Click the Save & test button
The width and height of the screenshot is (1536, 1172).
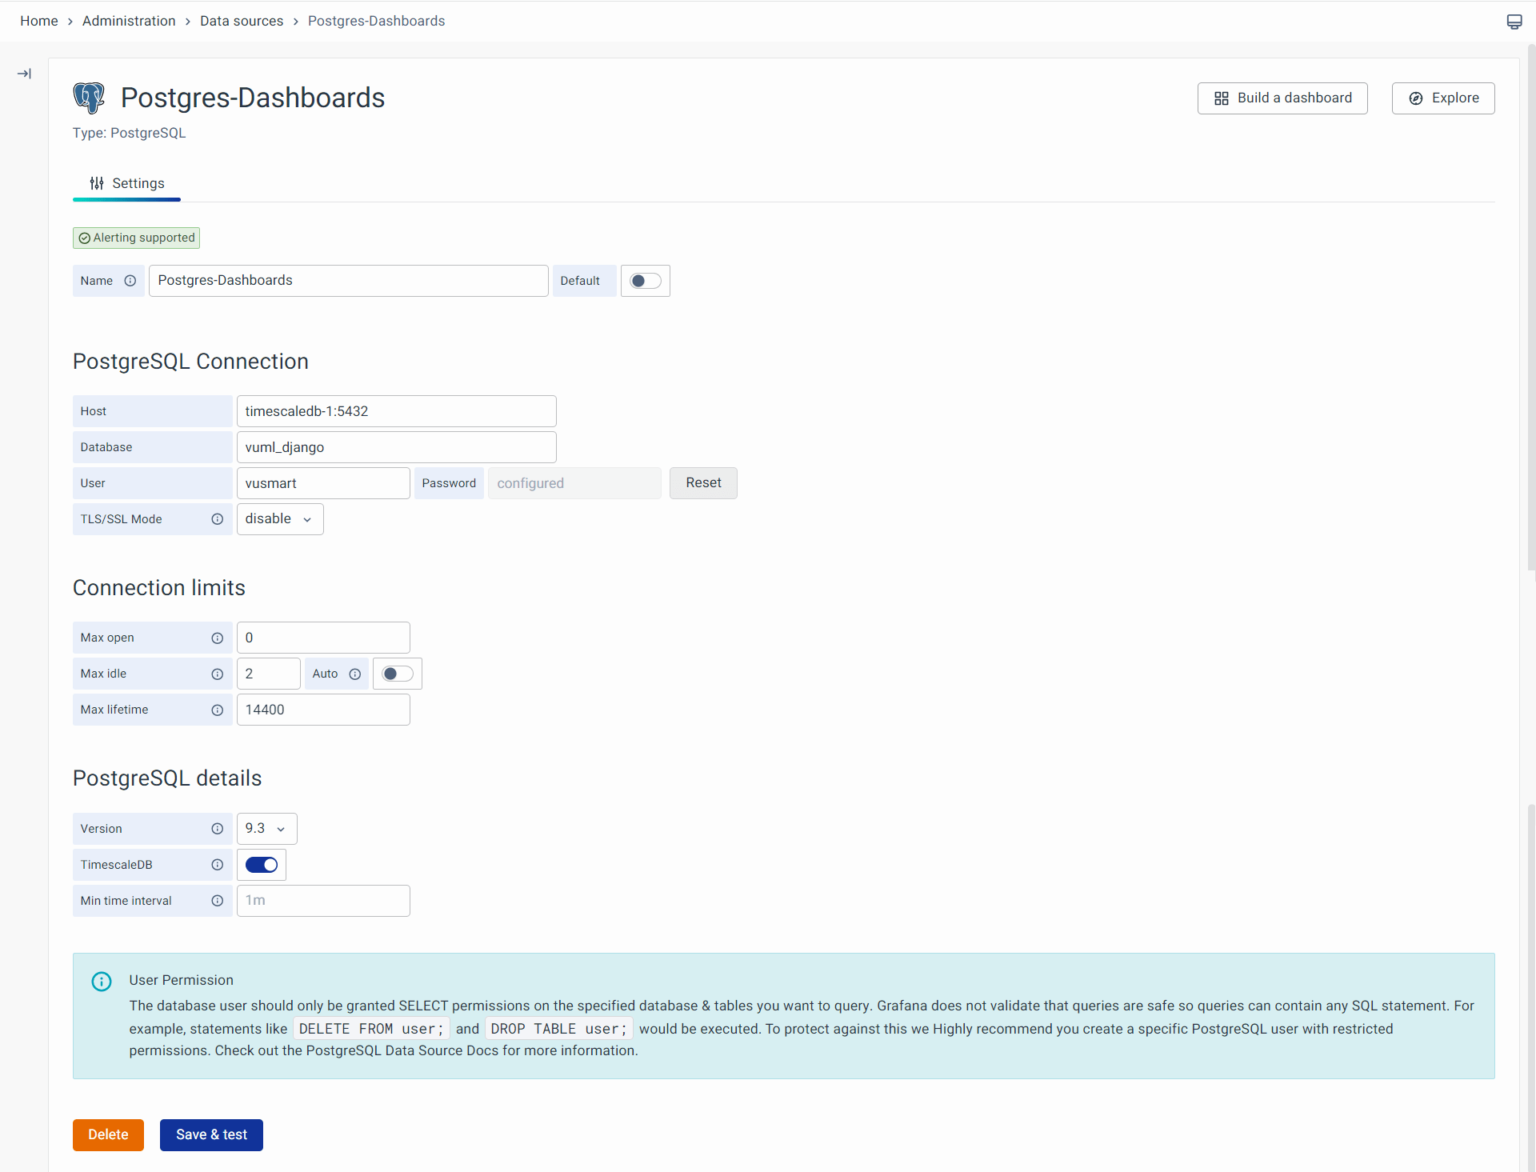click(x=211, y=1135)
